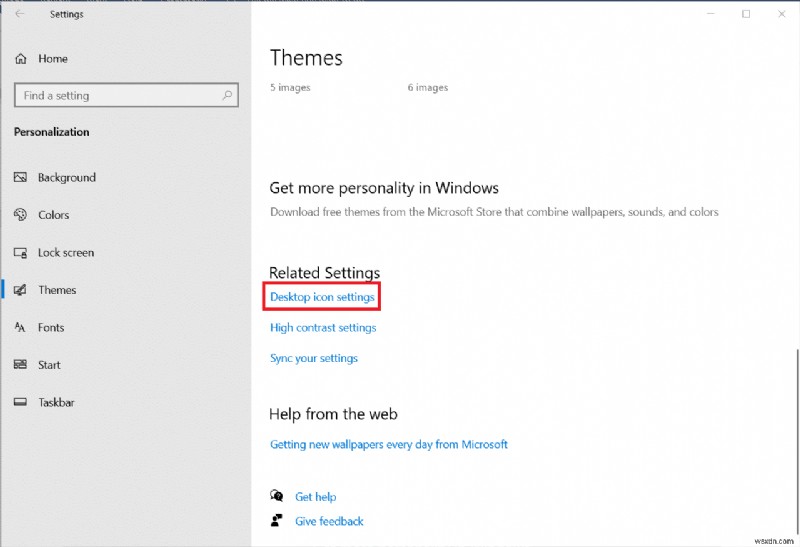800x547 pixels.
Task: Click the Give feedback person icon
Action: pyautogui.click(x=277, y=521)
